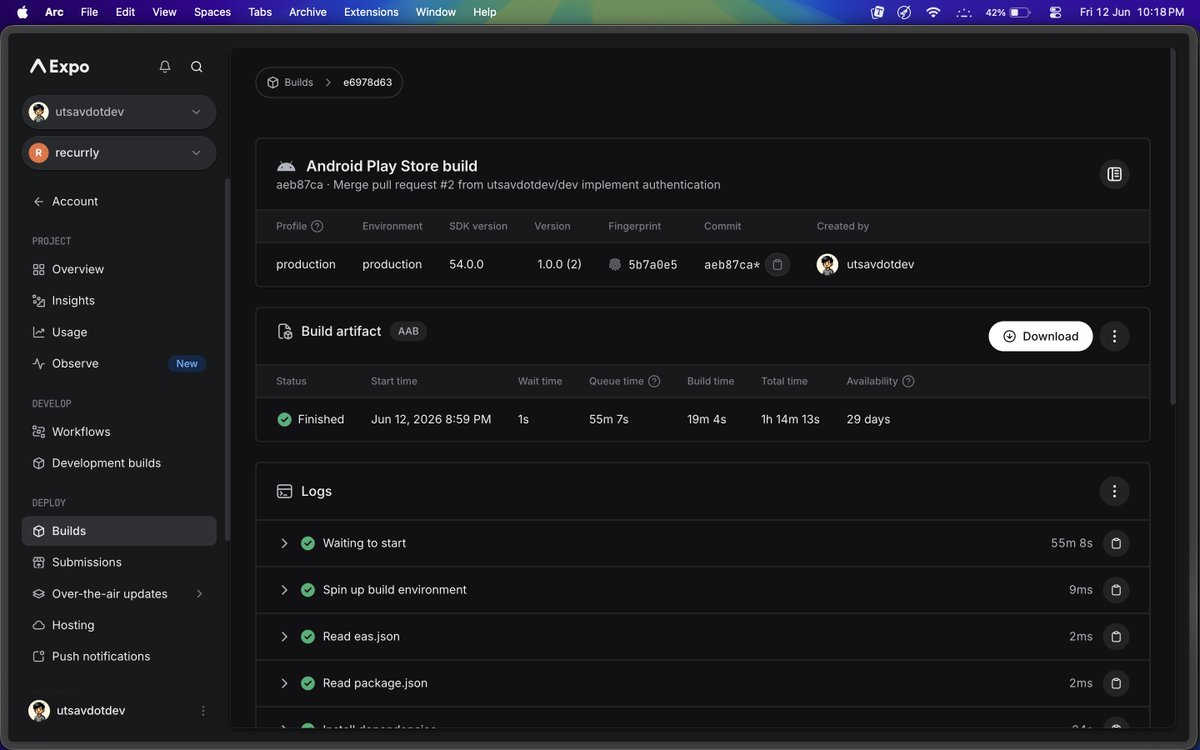1200x750 pixels.
Task: Open Workflows in the sidebar
Action: [119, 431]
